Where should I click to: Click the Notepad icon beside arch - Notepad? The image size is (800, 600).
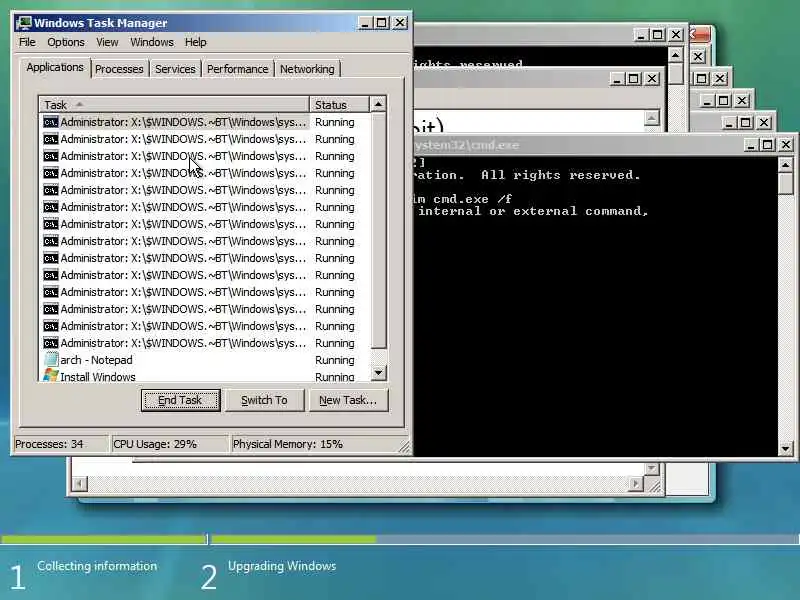click(51, 360)
